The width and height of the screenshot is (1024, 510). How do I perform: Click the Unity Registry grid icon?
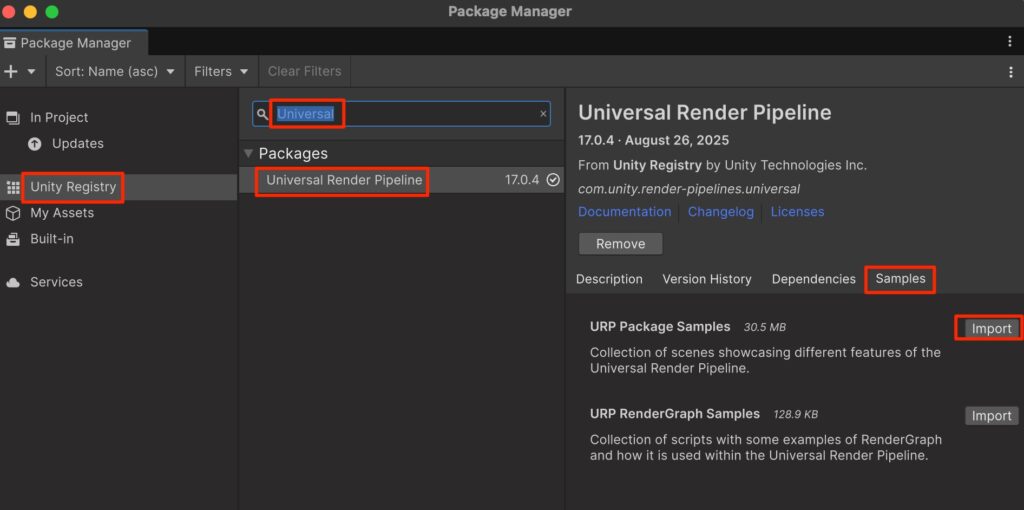[12, 187]
